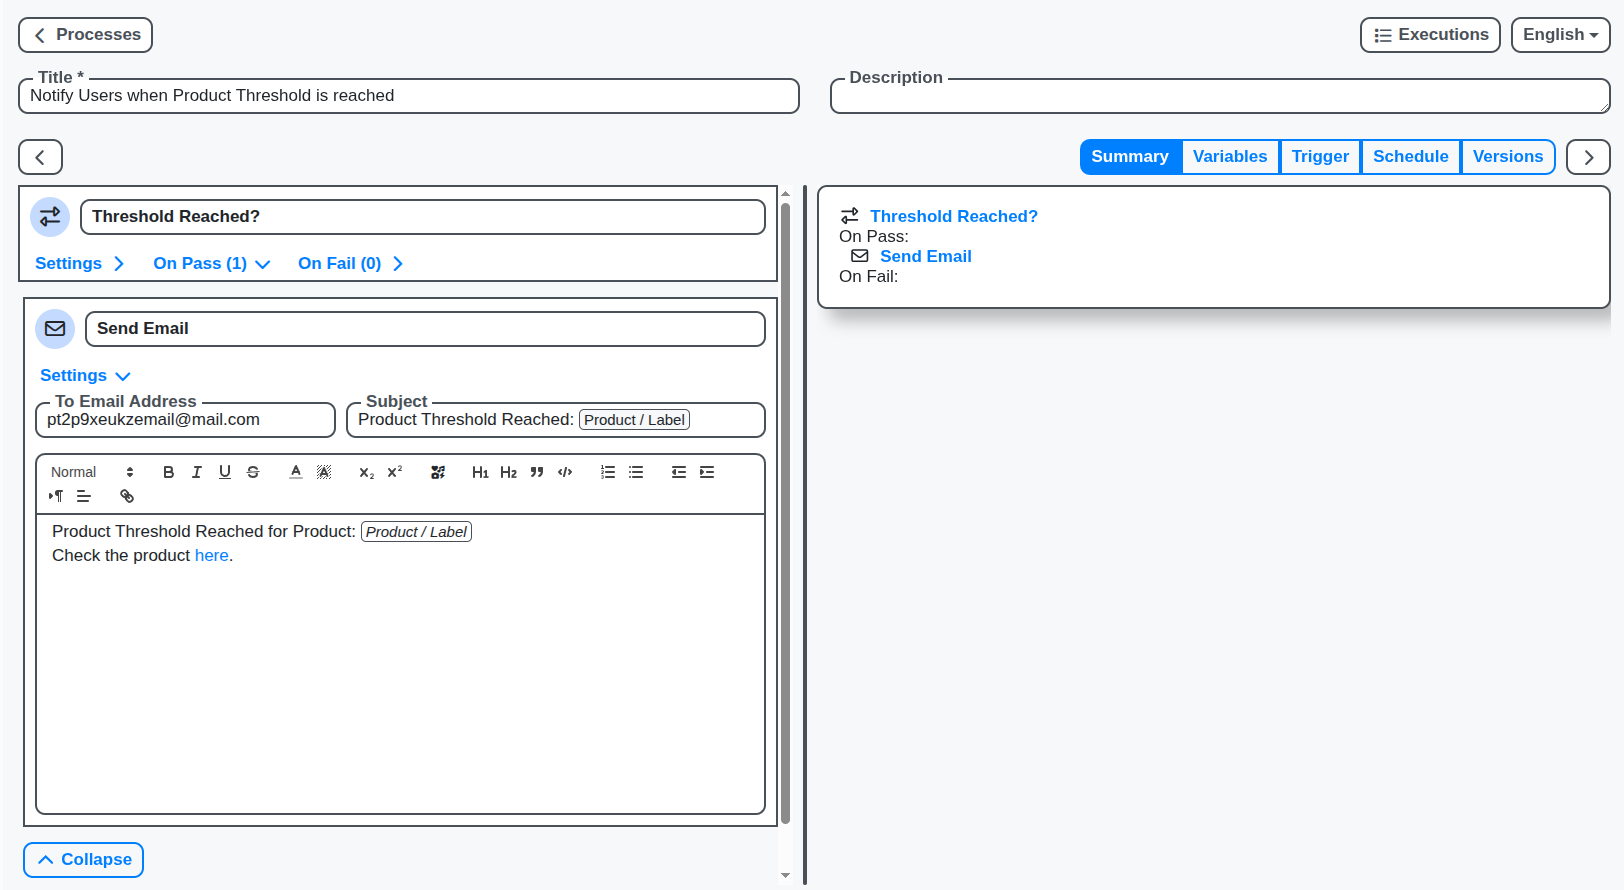The width and height of the screenshot is (1624, 890).
Task: Insert a hyperlink with link icon
Action: point(127,496)
